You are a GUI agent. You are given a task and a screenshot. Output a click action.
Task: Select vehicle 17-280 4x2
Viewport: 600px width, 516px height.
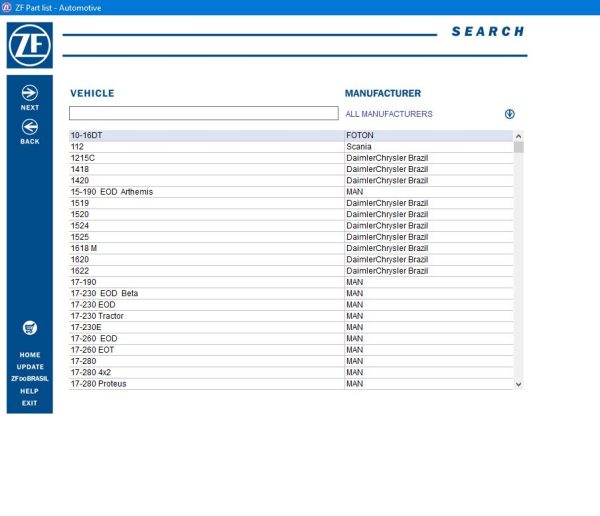(291, 372)
